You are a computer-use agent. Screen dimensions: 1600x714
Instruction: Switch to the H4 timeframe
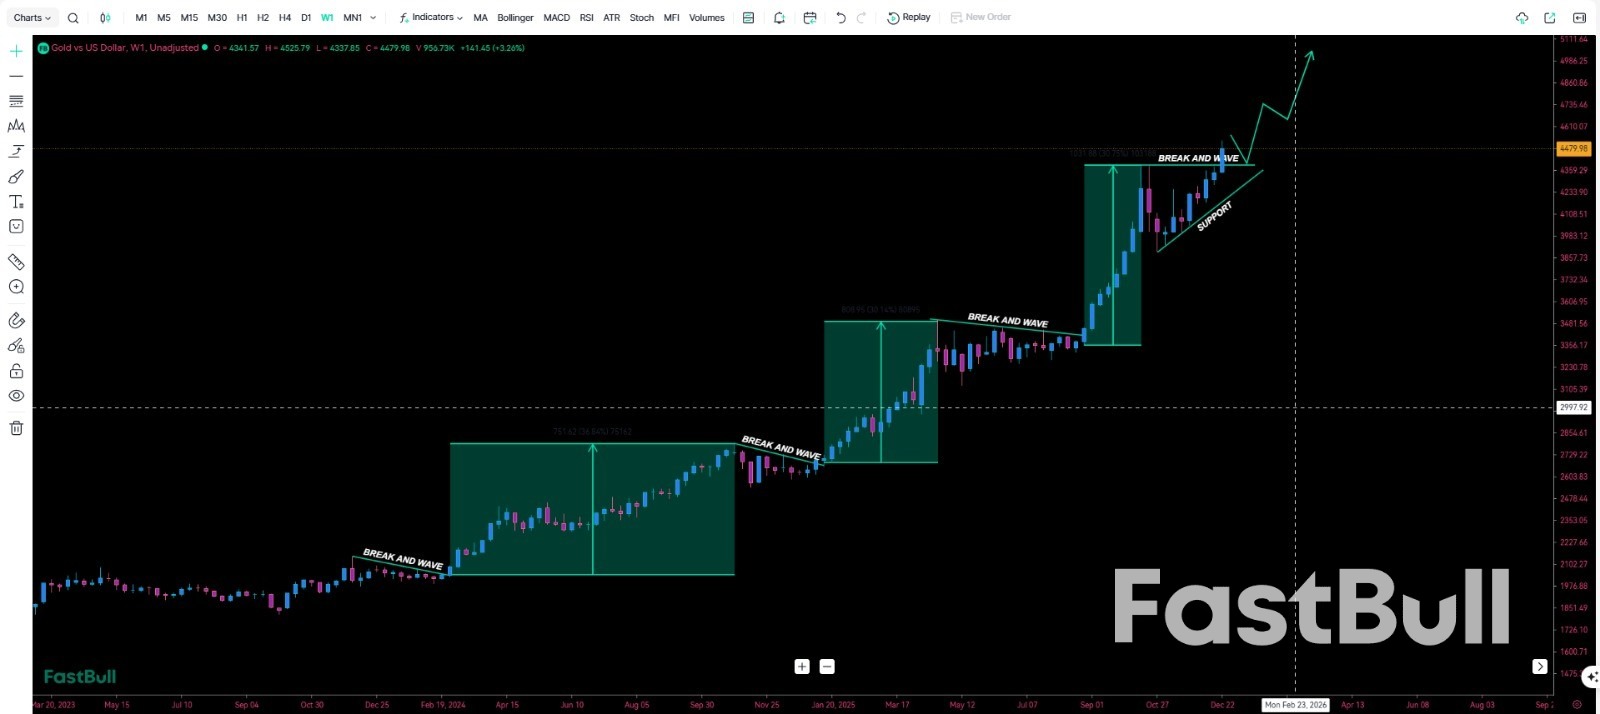tap(285, 17)
